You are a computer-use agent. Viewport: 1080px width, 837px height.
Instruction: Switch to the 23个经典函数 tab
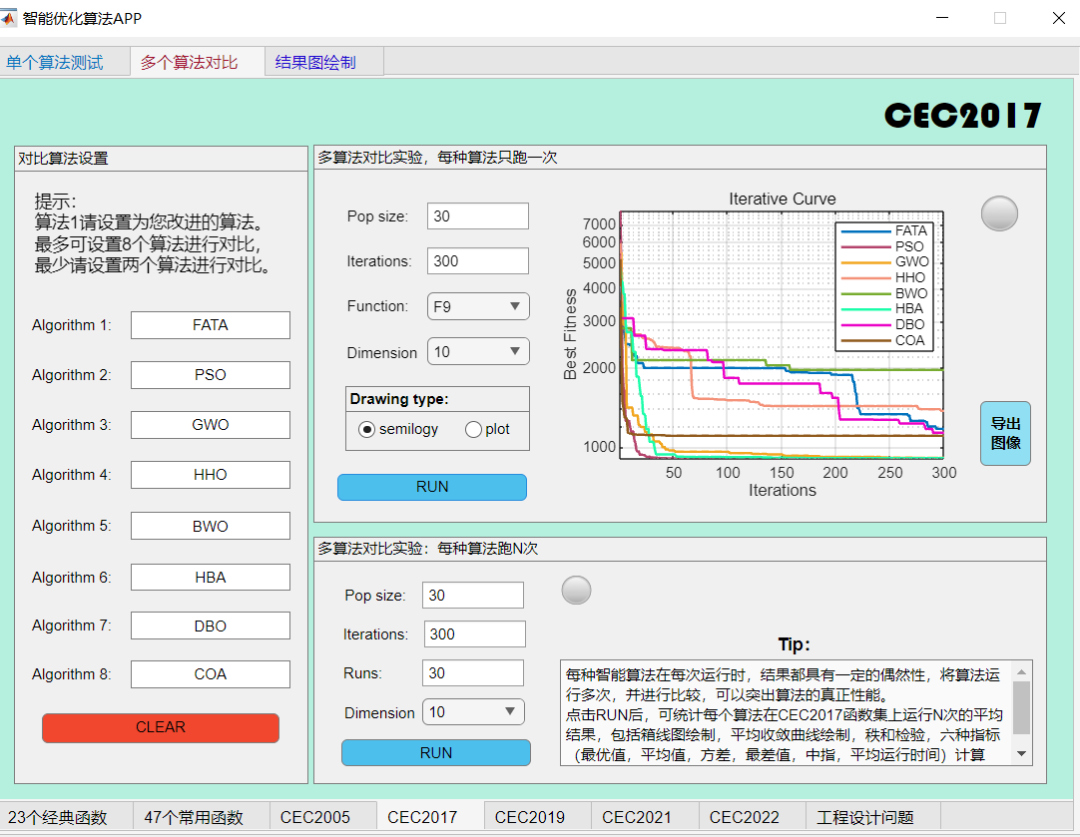point(62,816)
